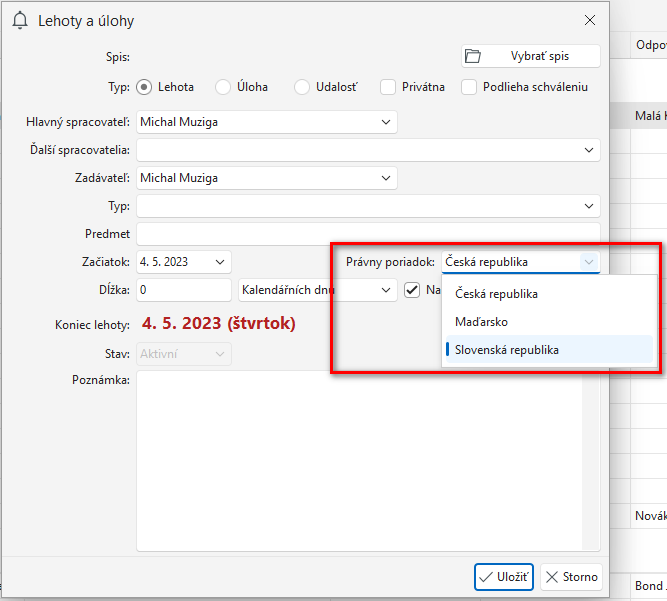Expand the Ďalší spracovatelia dropdown

click(x=368, y=150)
